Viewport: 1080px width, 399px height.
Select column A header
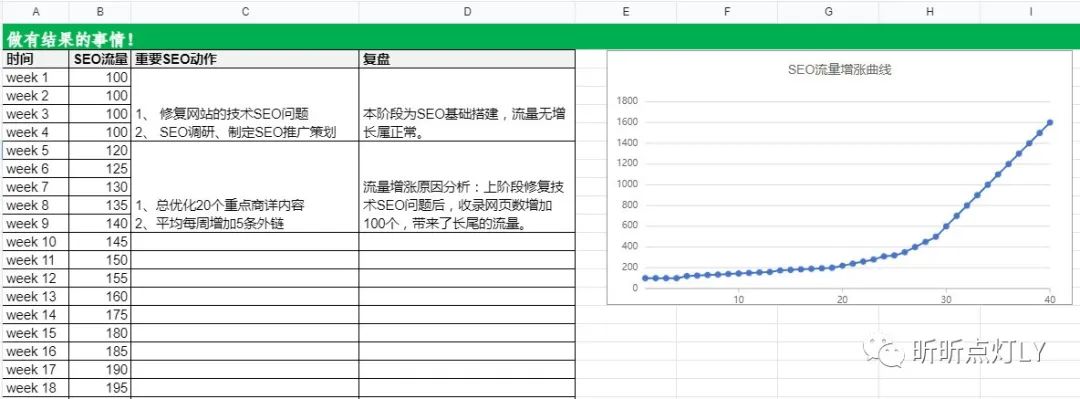click(x=36, y=12)
